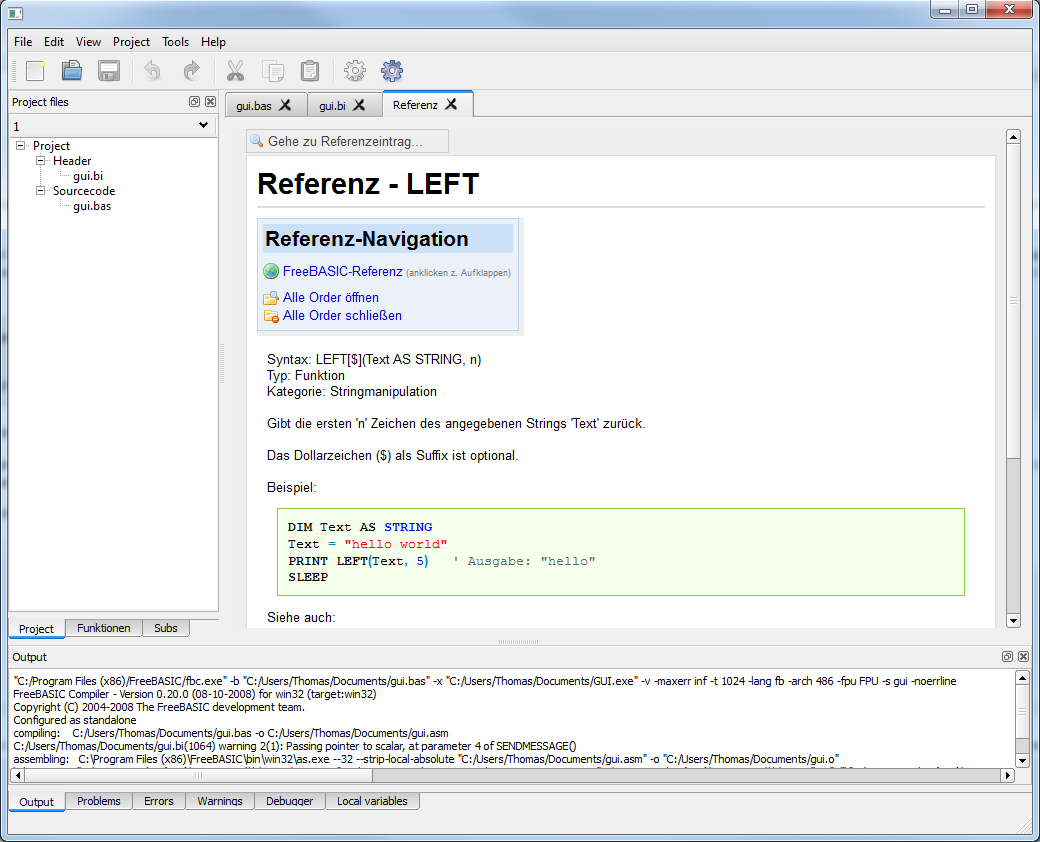Click the Open file folder icon

pyautogui.click(x=72, y=70)
